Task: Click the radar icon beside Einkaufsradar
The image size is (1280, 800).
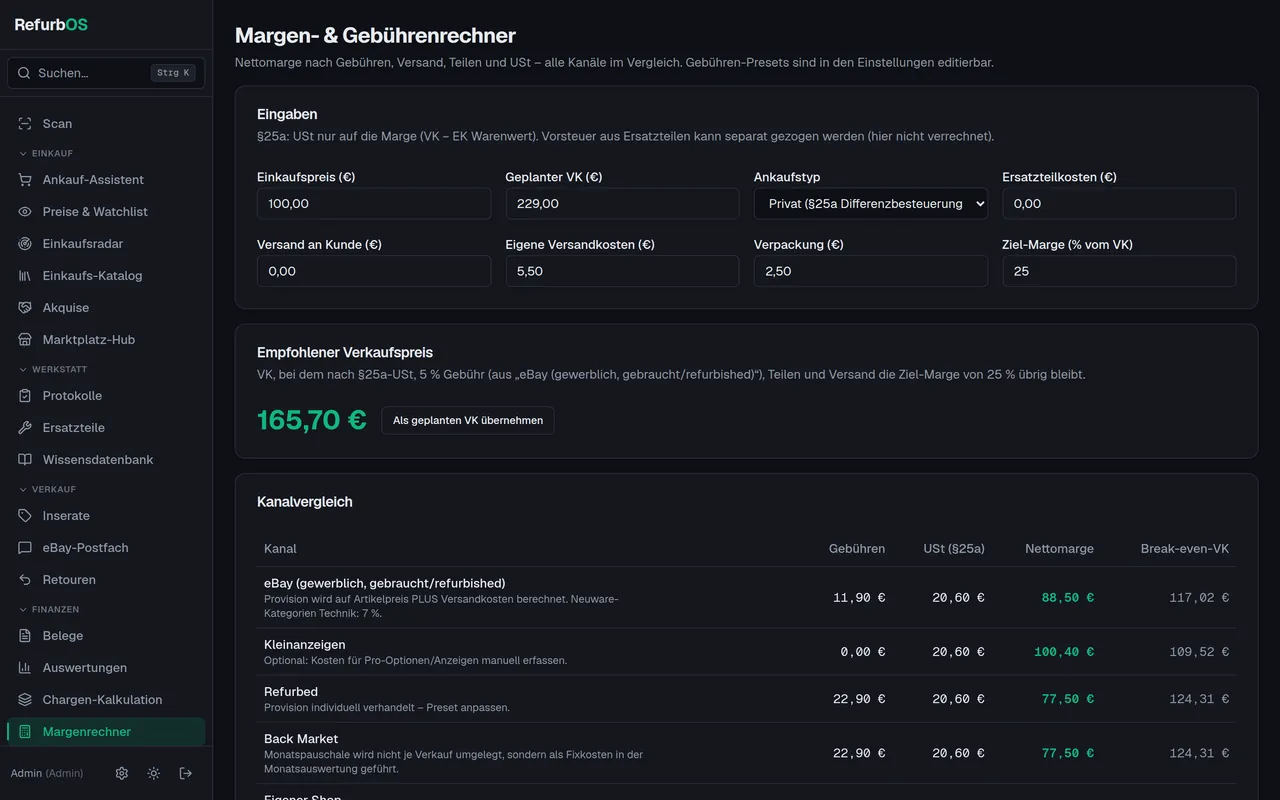Action: pos(25,244)
